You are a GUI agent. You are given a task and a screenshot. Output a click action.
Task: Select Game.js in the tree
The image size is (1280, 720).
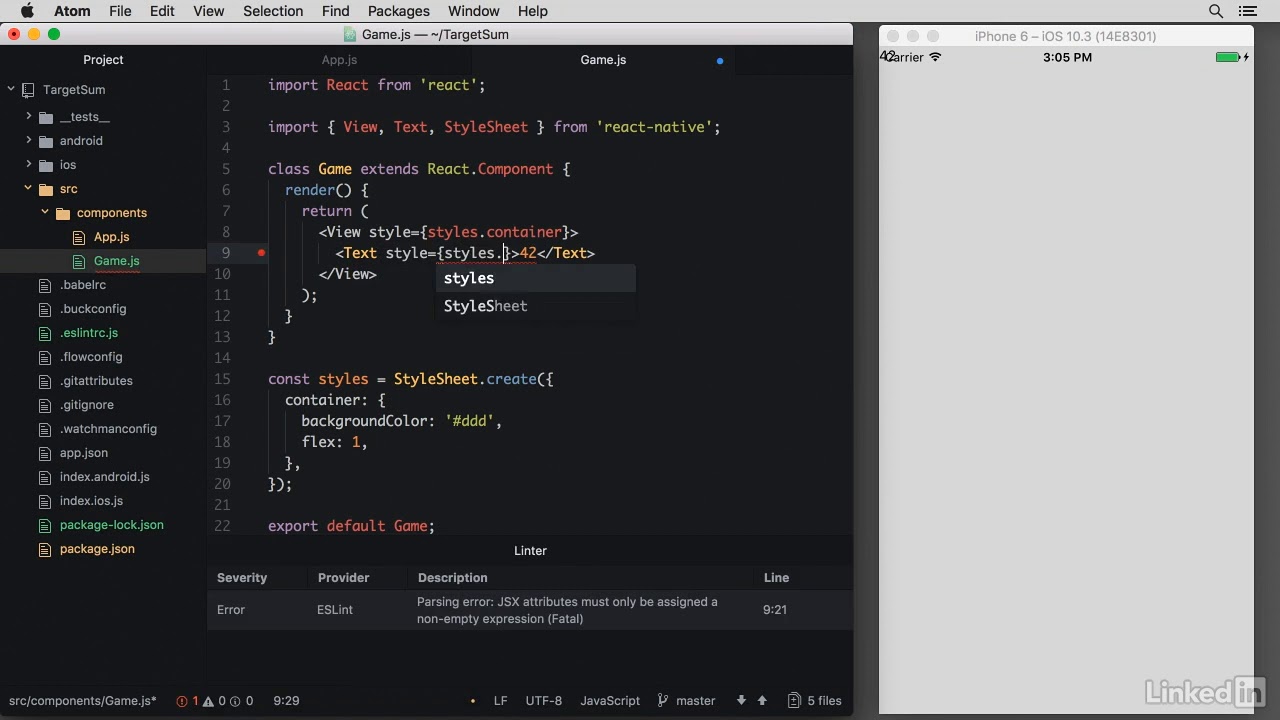[x=116, y=261]
